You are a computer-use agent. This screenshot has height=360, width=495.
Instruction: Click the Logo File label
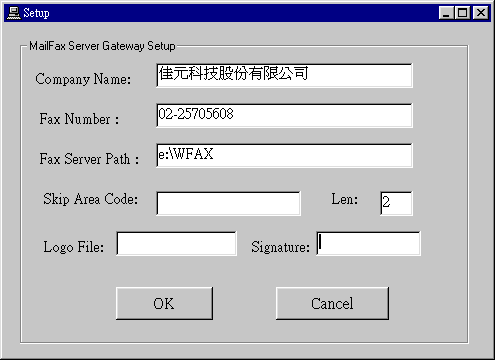(73, 247)
